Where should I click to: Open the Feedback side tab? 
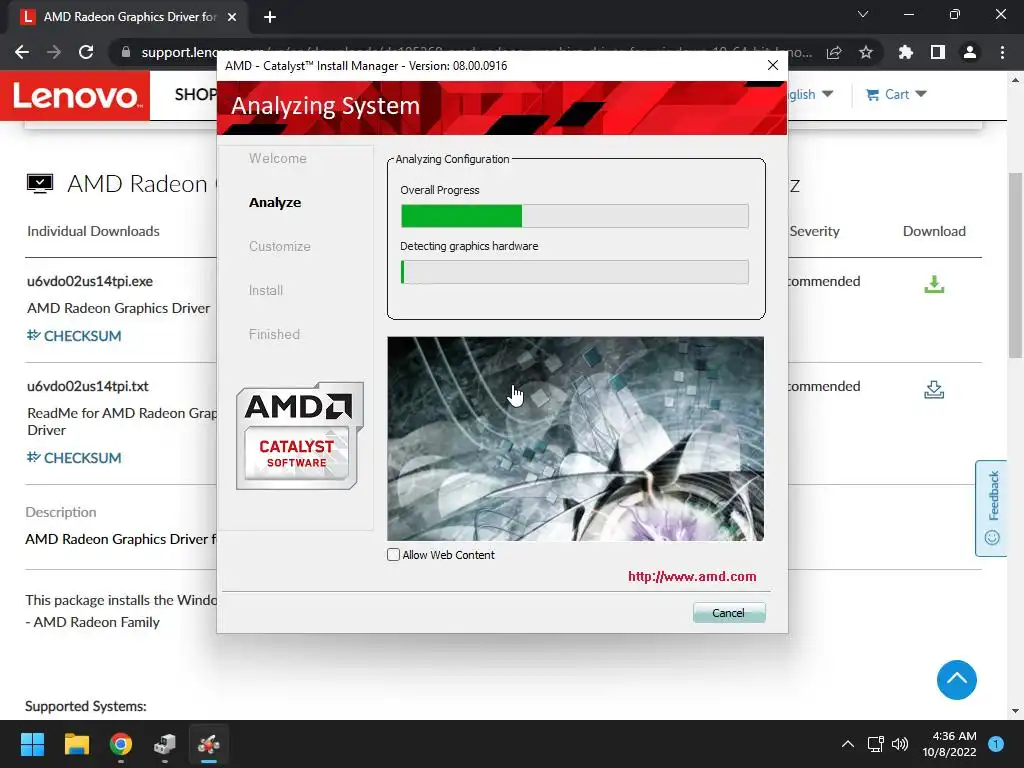click(x=991, y=508)
